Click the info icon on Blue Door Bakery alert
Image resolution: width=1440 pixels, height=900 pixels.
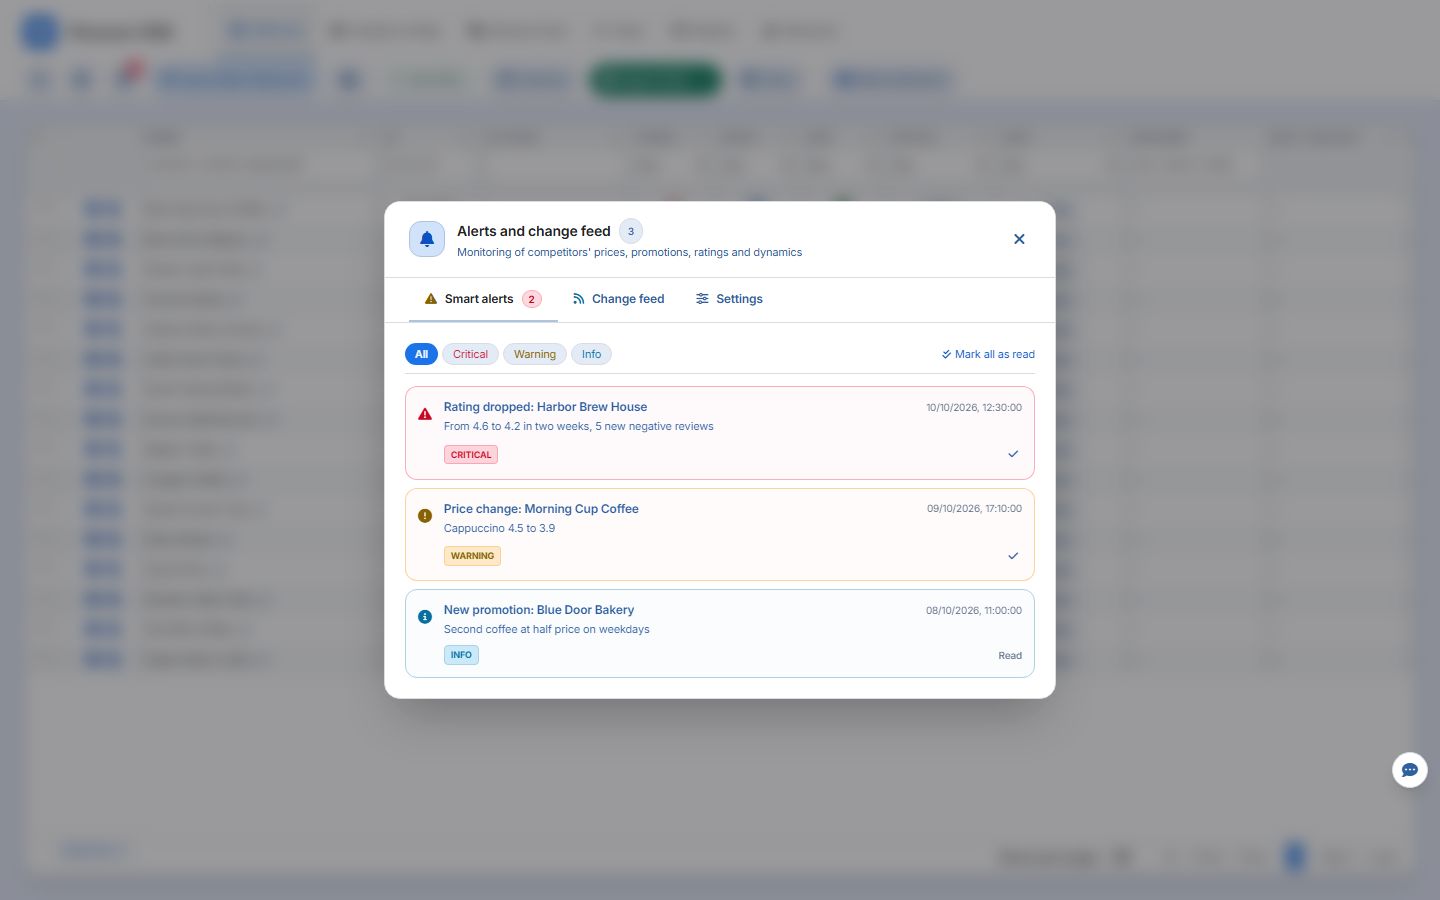coord(425,617)
